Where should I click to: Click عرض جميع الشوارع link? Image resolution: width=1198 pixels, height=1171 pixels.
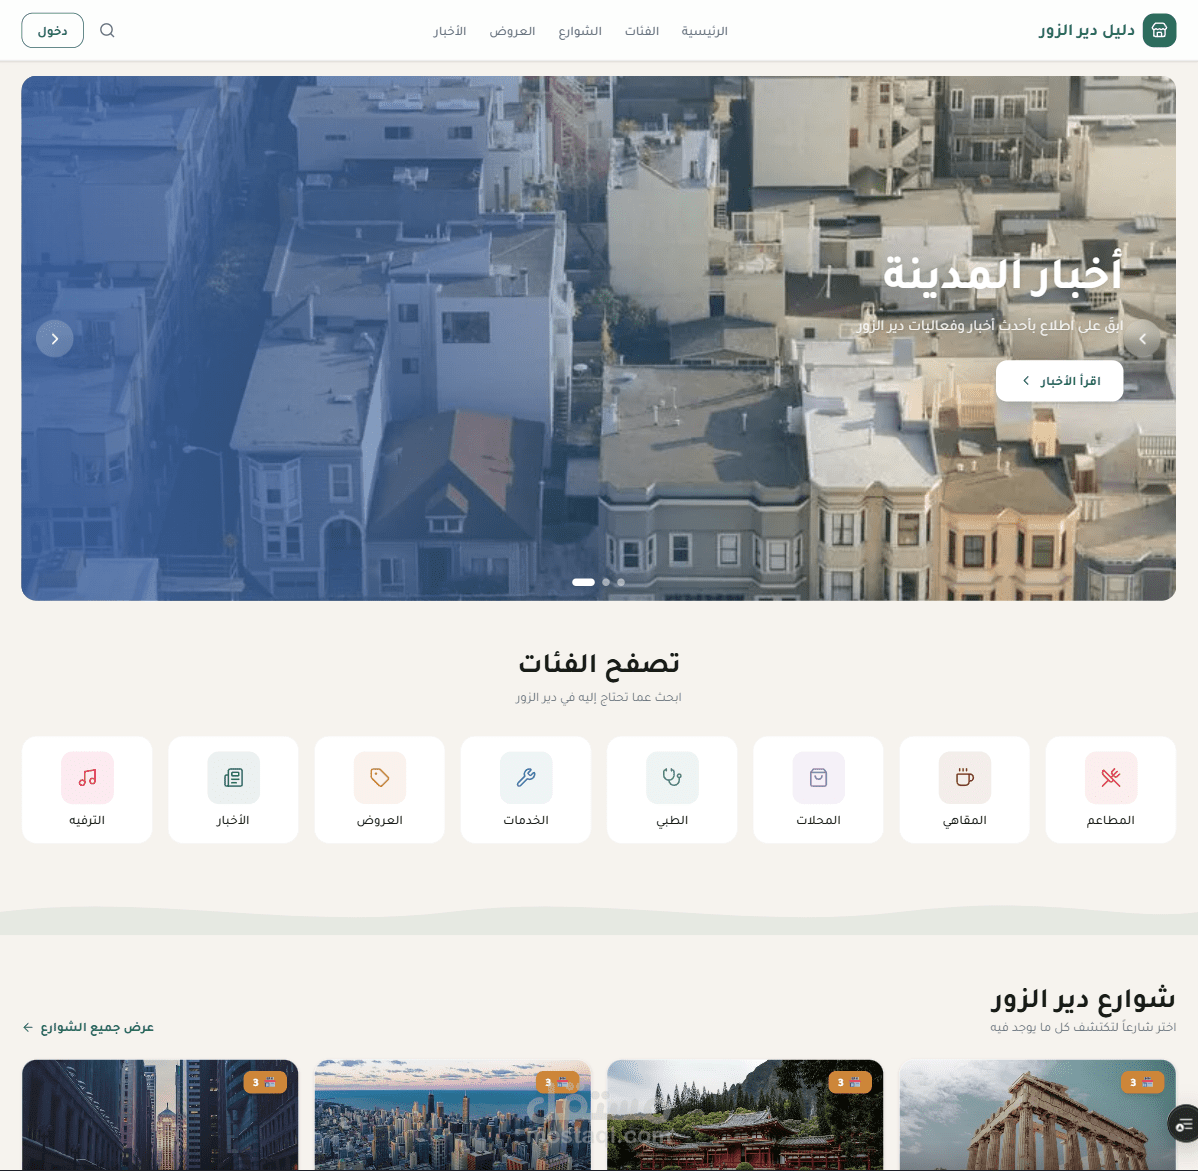[89, 1027]
